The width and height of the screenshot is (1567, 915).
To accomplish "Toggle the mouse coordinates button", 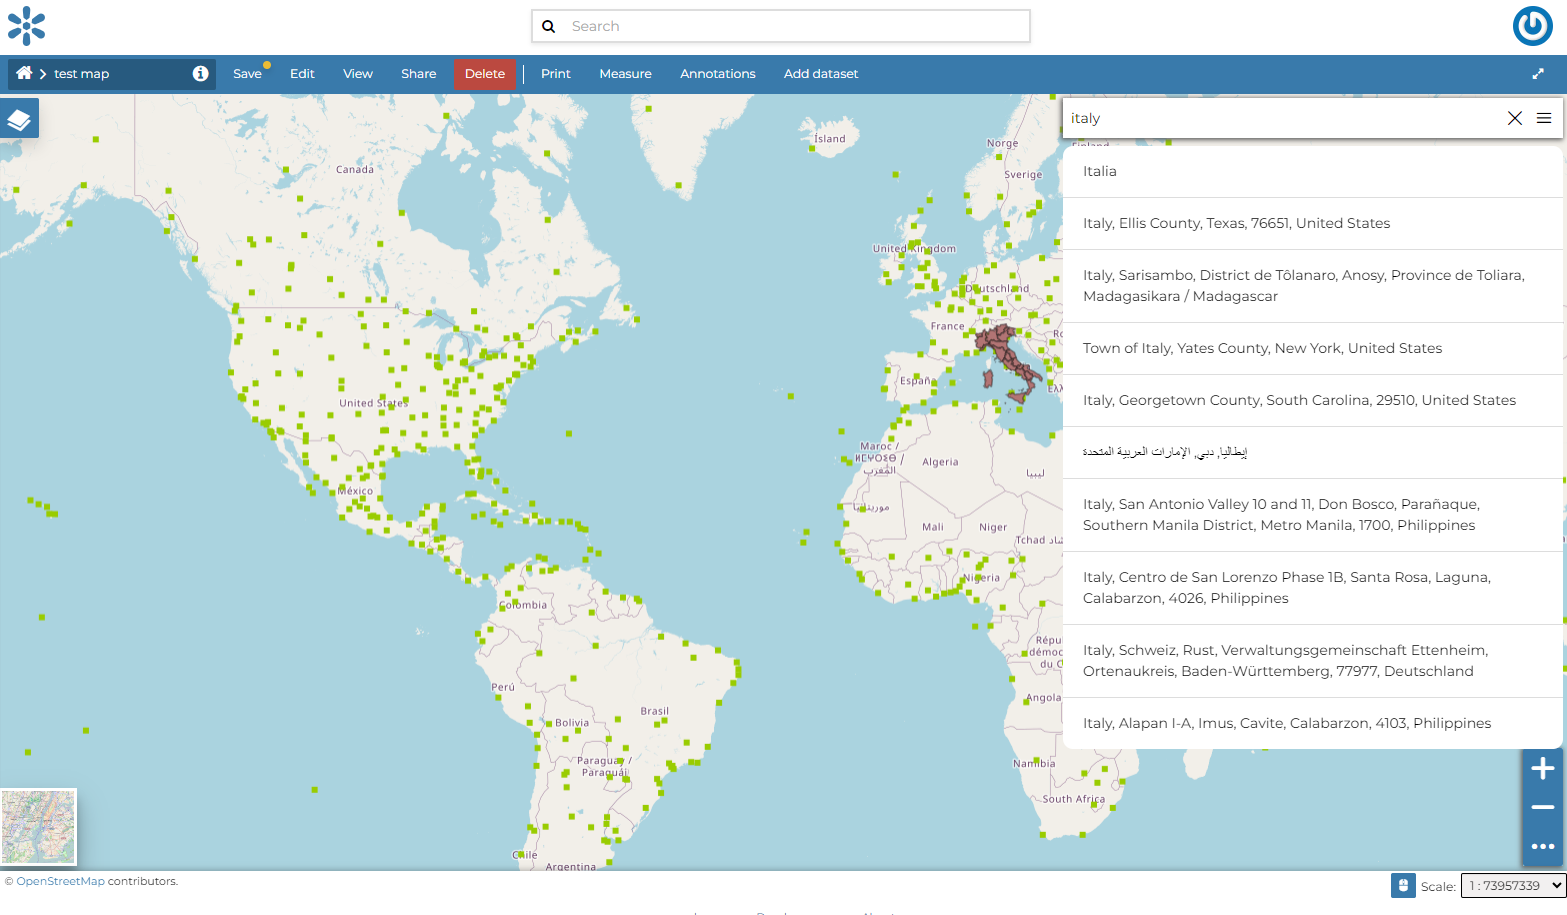I will coord(1403,885).
